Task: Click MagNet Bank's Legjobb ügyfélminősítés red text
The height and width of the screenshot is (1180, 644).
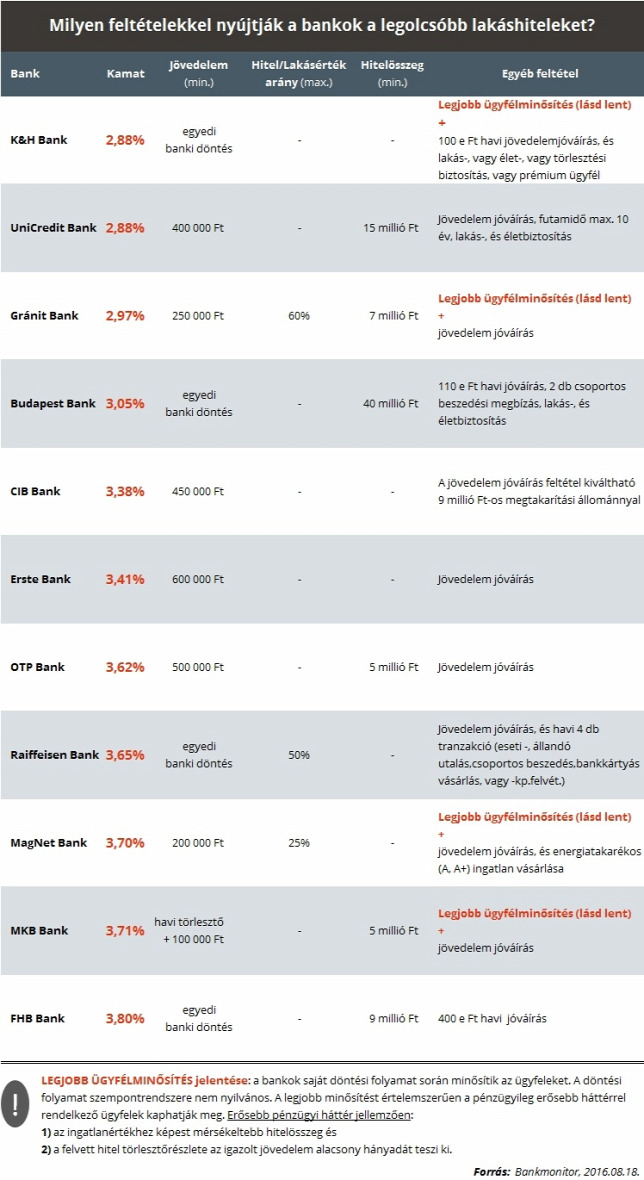Action: 534,817
